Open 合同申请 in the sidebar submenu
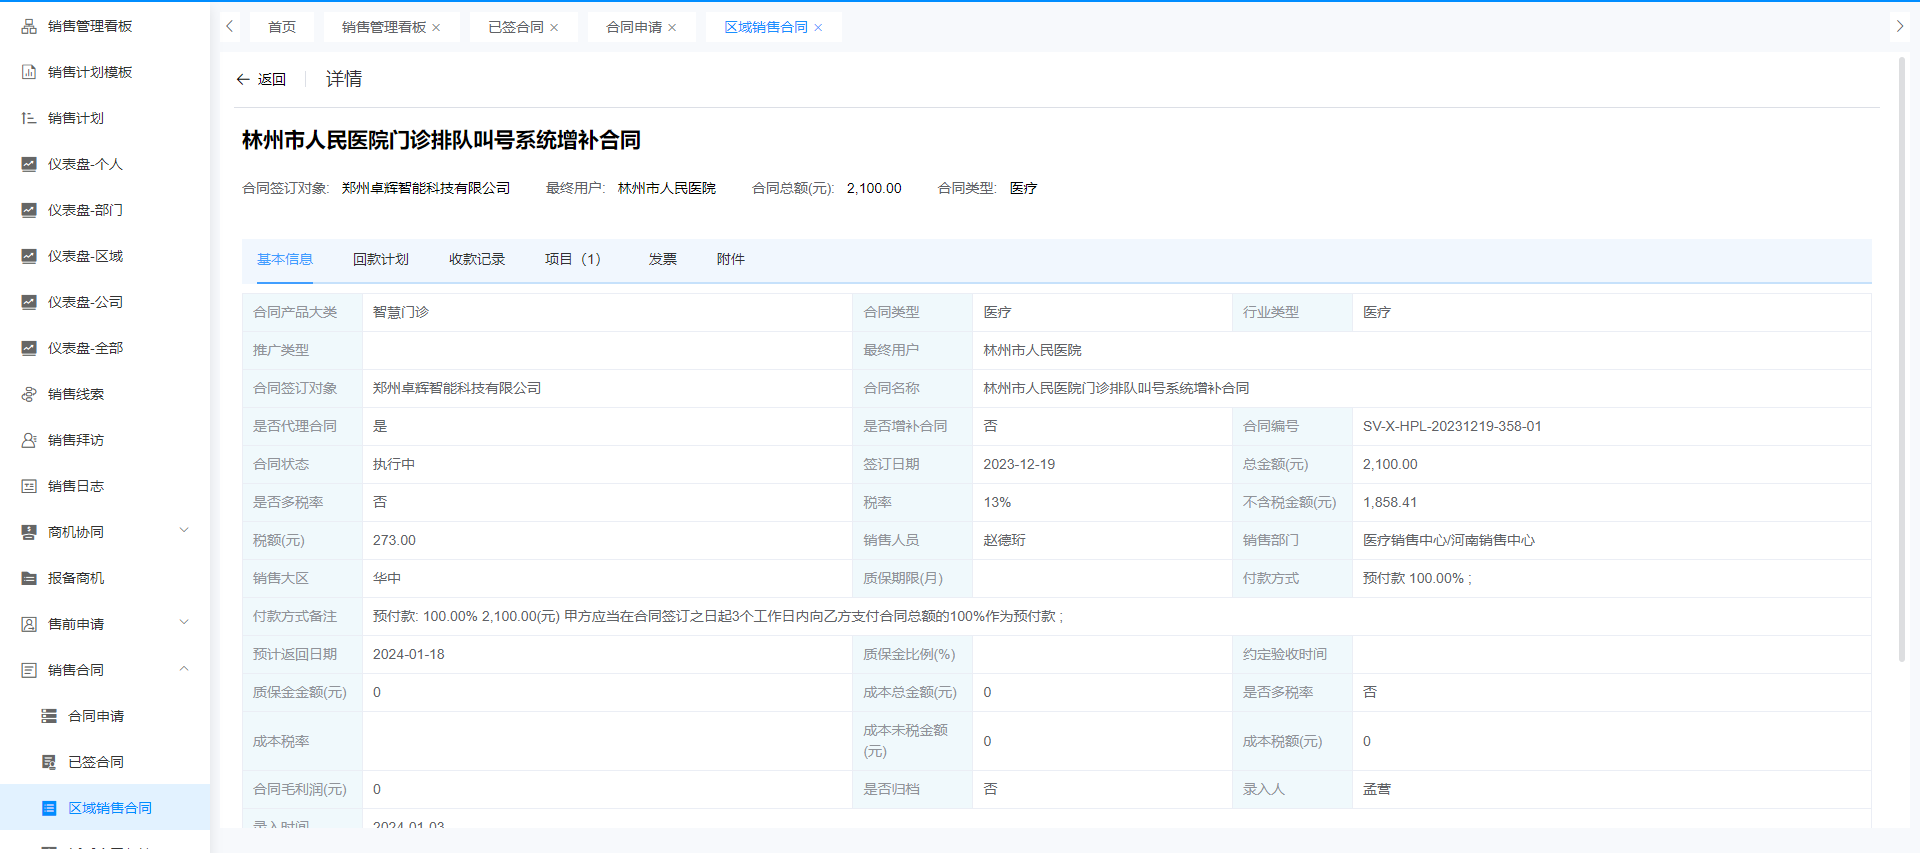The width and height of the screenshot is (1920, 853). (96, 716)
